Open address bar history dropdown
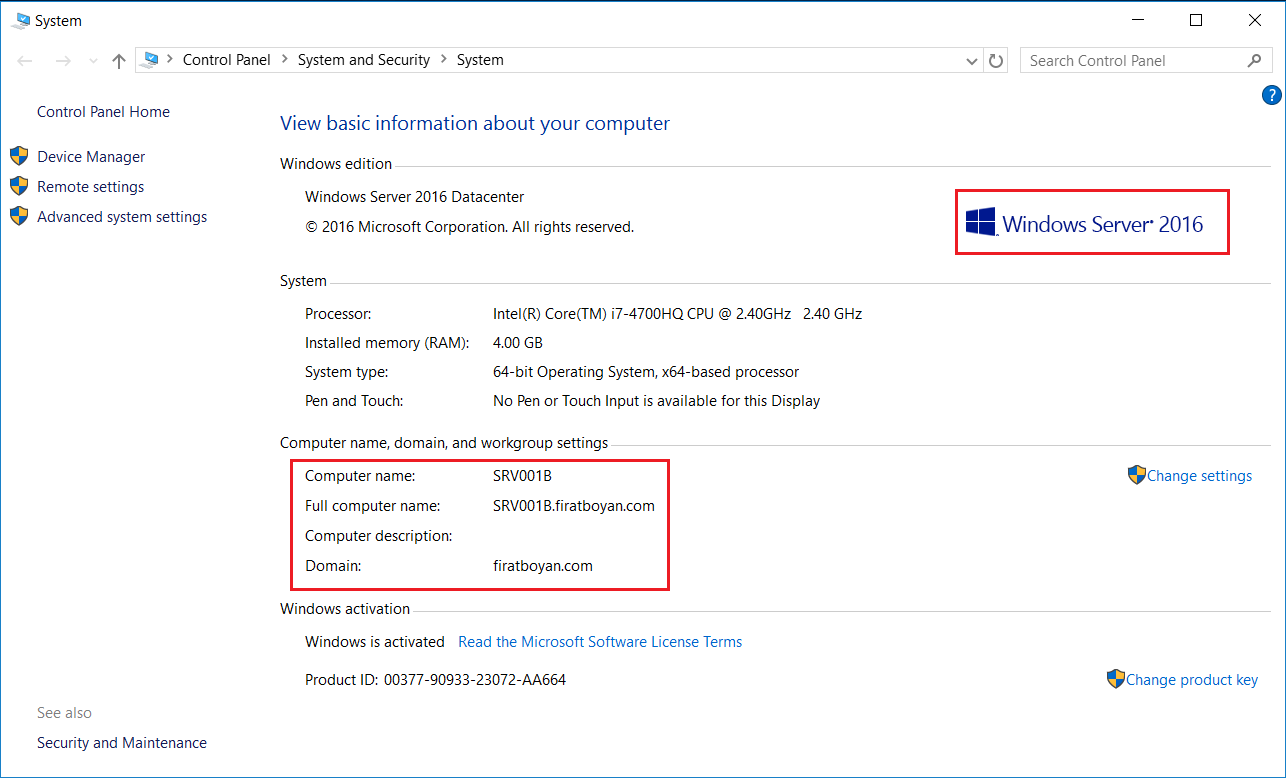This screenshot has width=1286, height=778. 972,61
